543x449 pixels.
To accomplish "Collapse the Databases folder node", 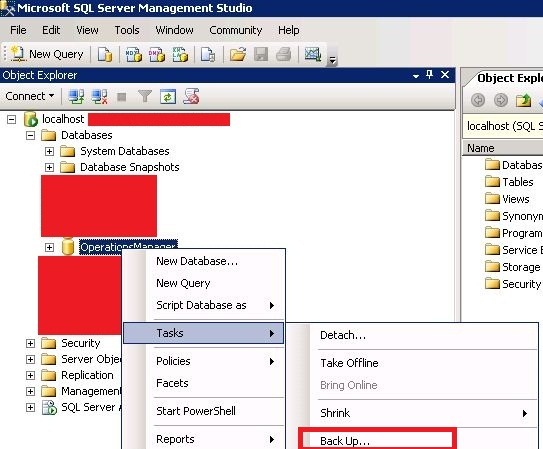I will [x=30, y=135].
